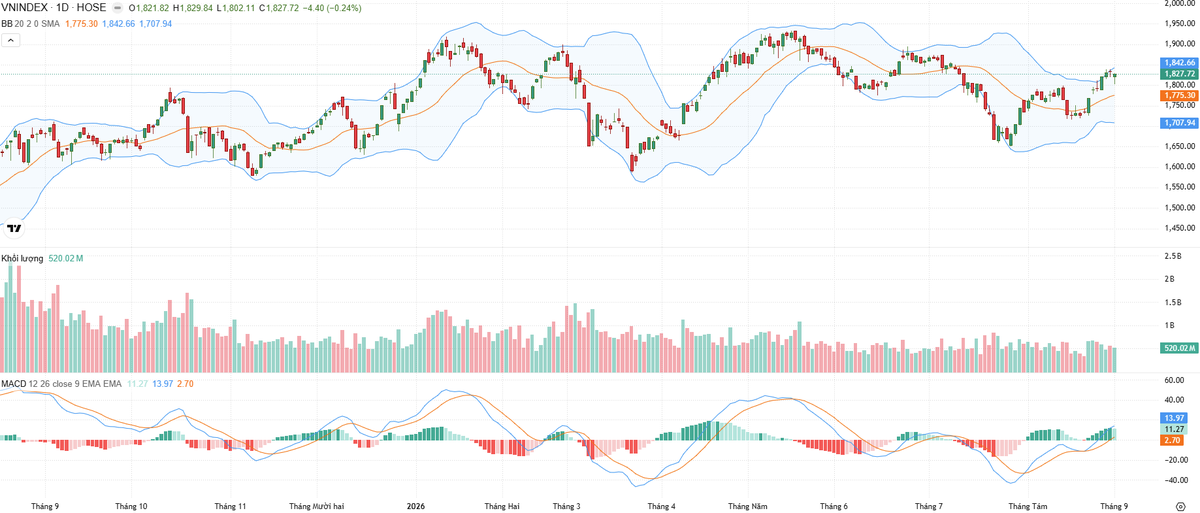Click the green 11.27 histogram axis tag
The width and height of the screenshot is (1200, 513).
(1174, 429)
